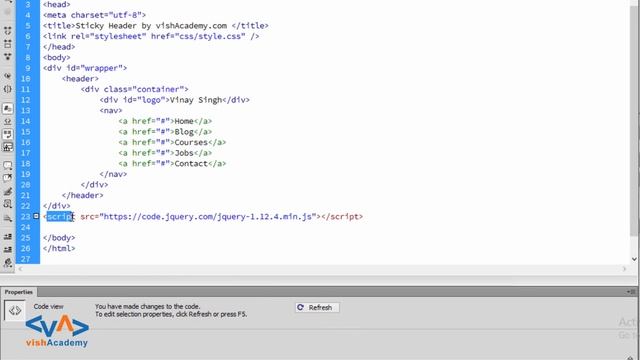The image size is (640, 360).
Task: Collapse the code block at line 23
Action: pos(36,216)
